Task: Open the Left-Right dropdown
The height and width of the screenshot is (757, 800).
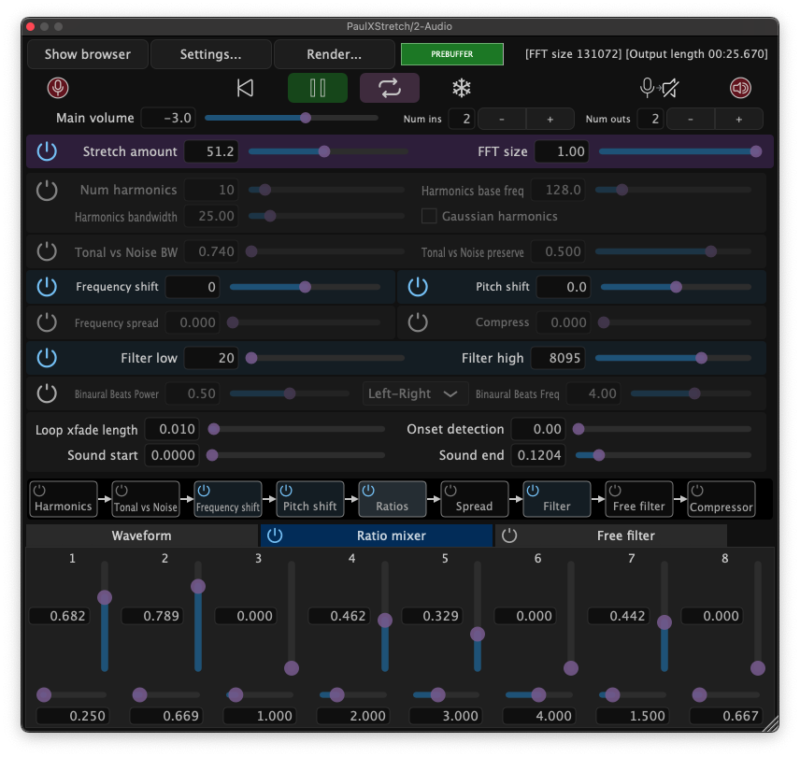Action: pos(414,394)
